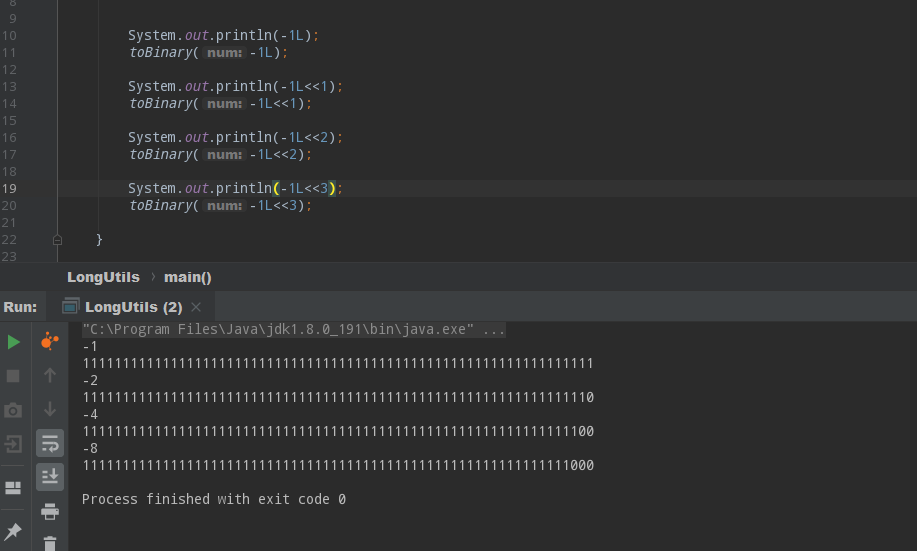Clear all console output with trash icon
917x551 pixels.
coord(49,543)
